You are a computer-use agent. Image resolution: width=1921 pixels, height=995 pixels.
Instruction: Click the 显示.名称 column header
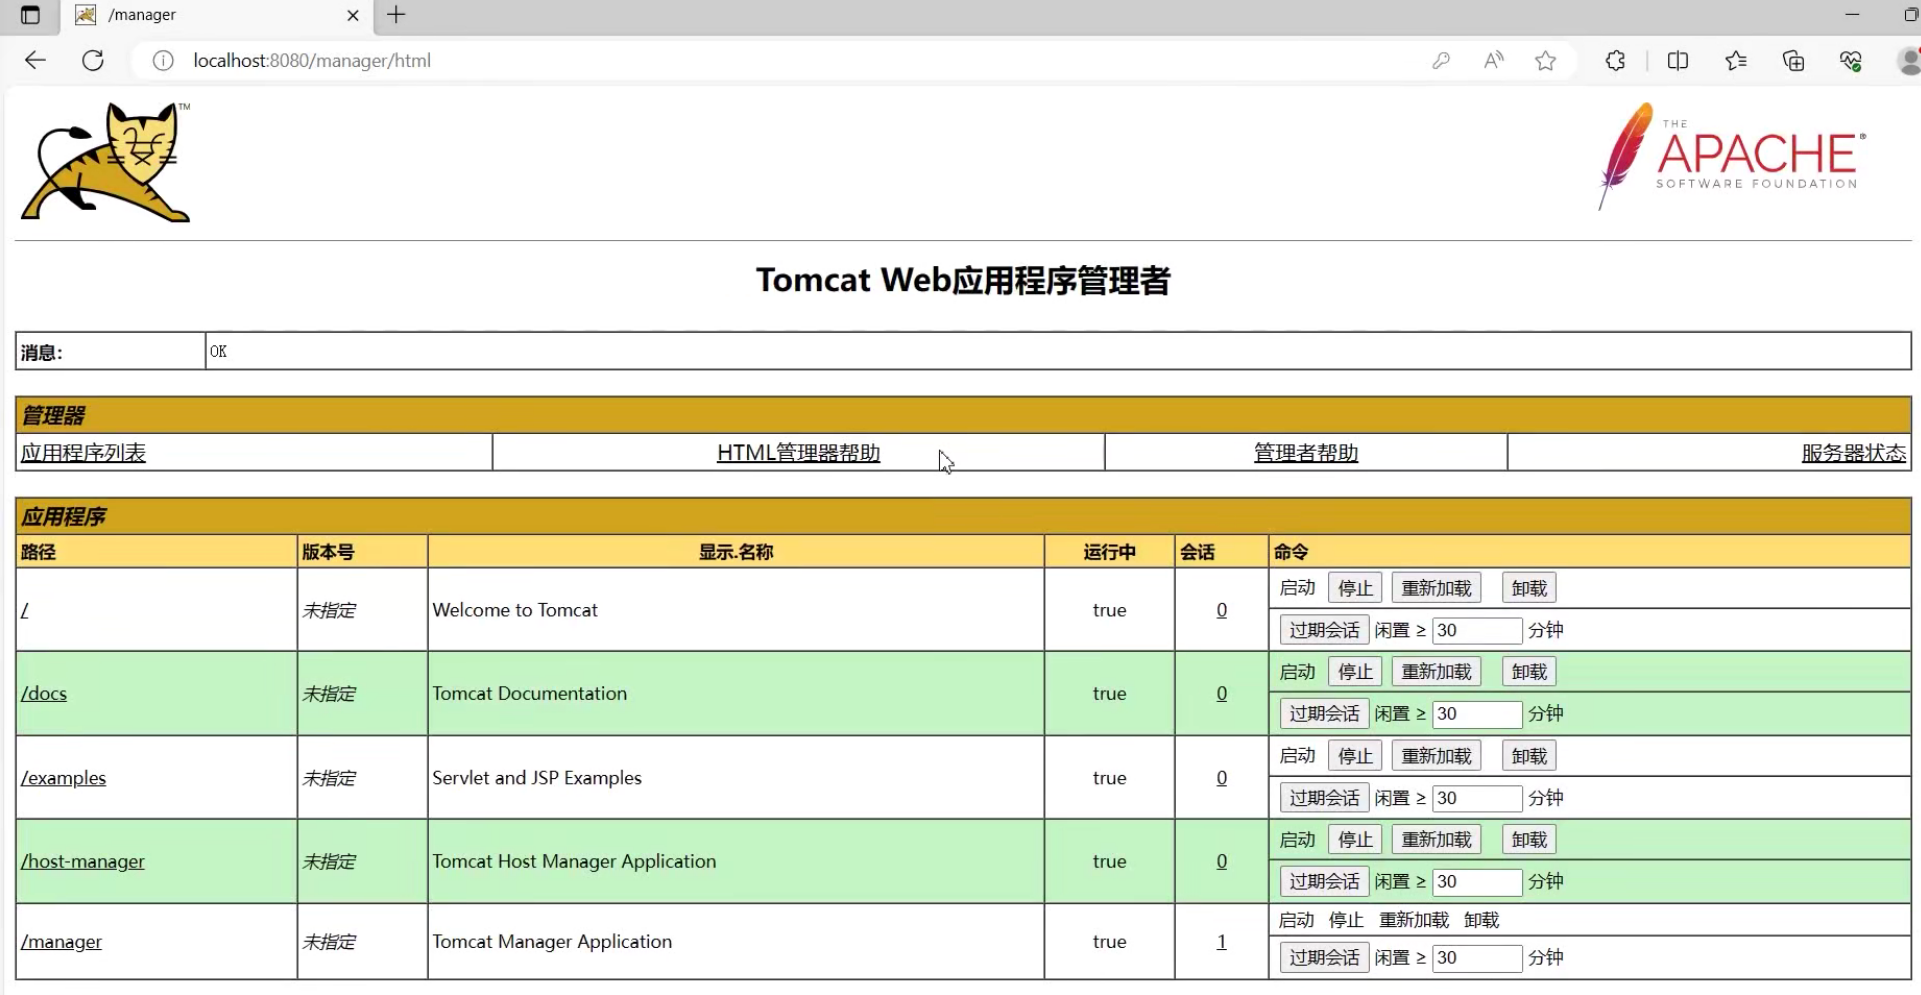pos(736,552)
